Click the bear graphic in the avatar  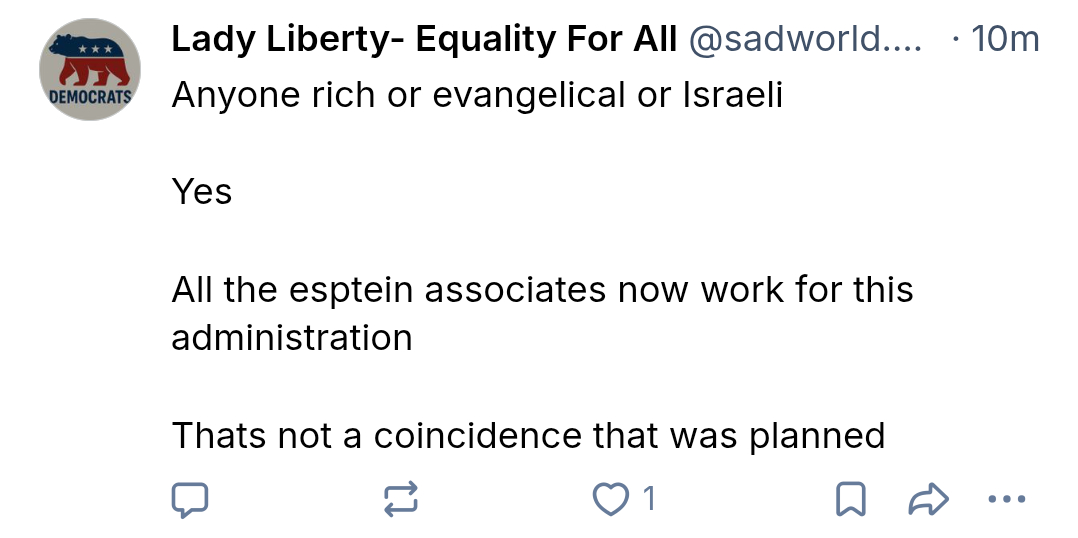pyautogui.click(x=90, y=60)
